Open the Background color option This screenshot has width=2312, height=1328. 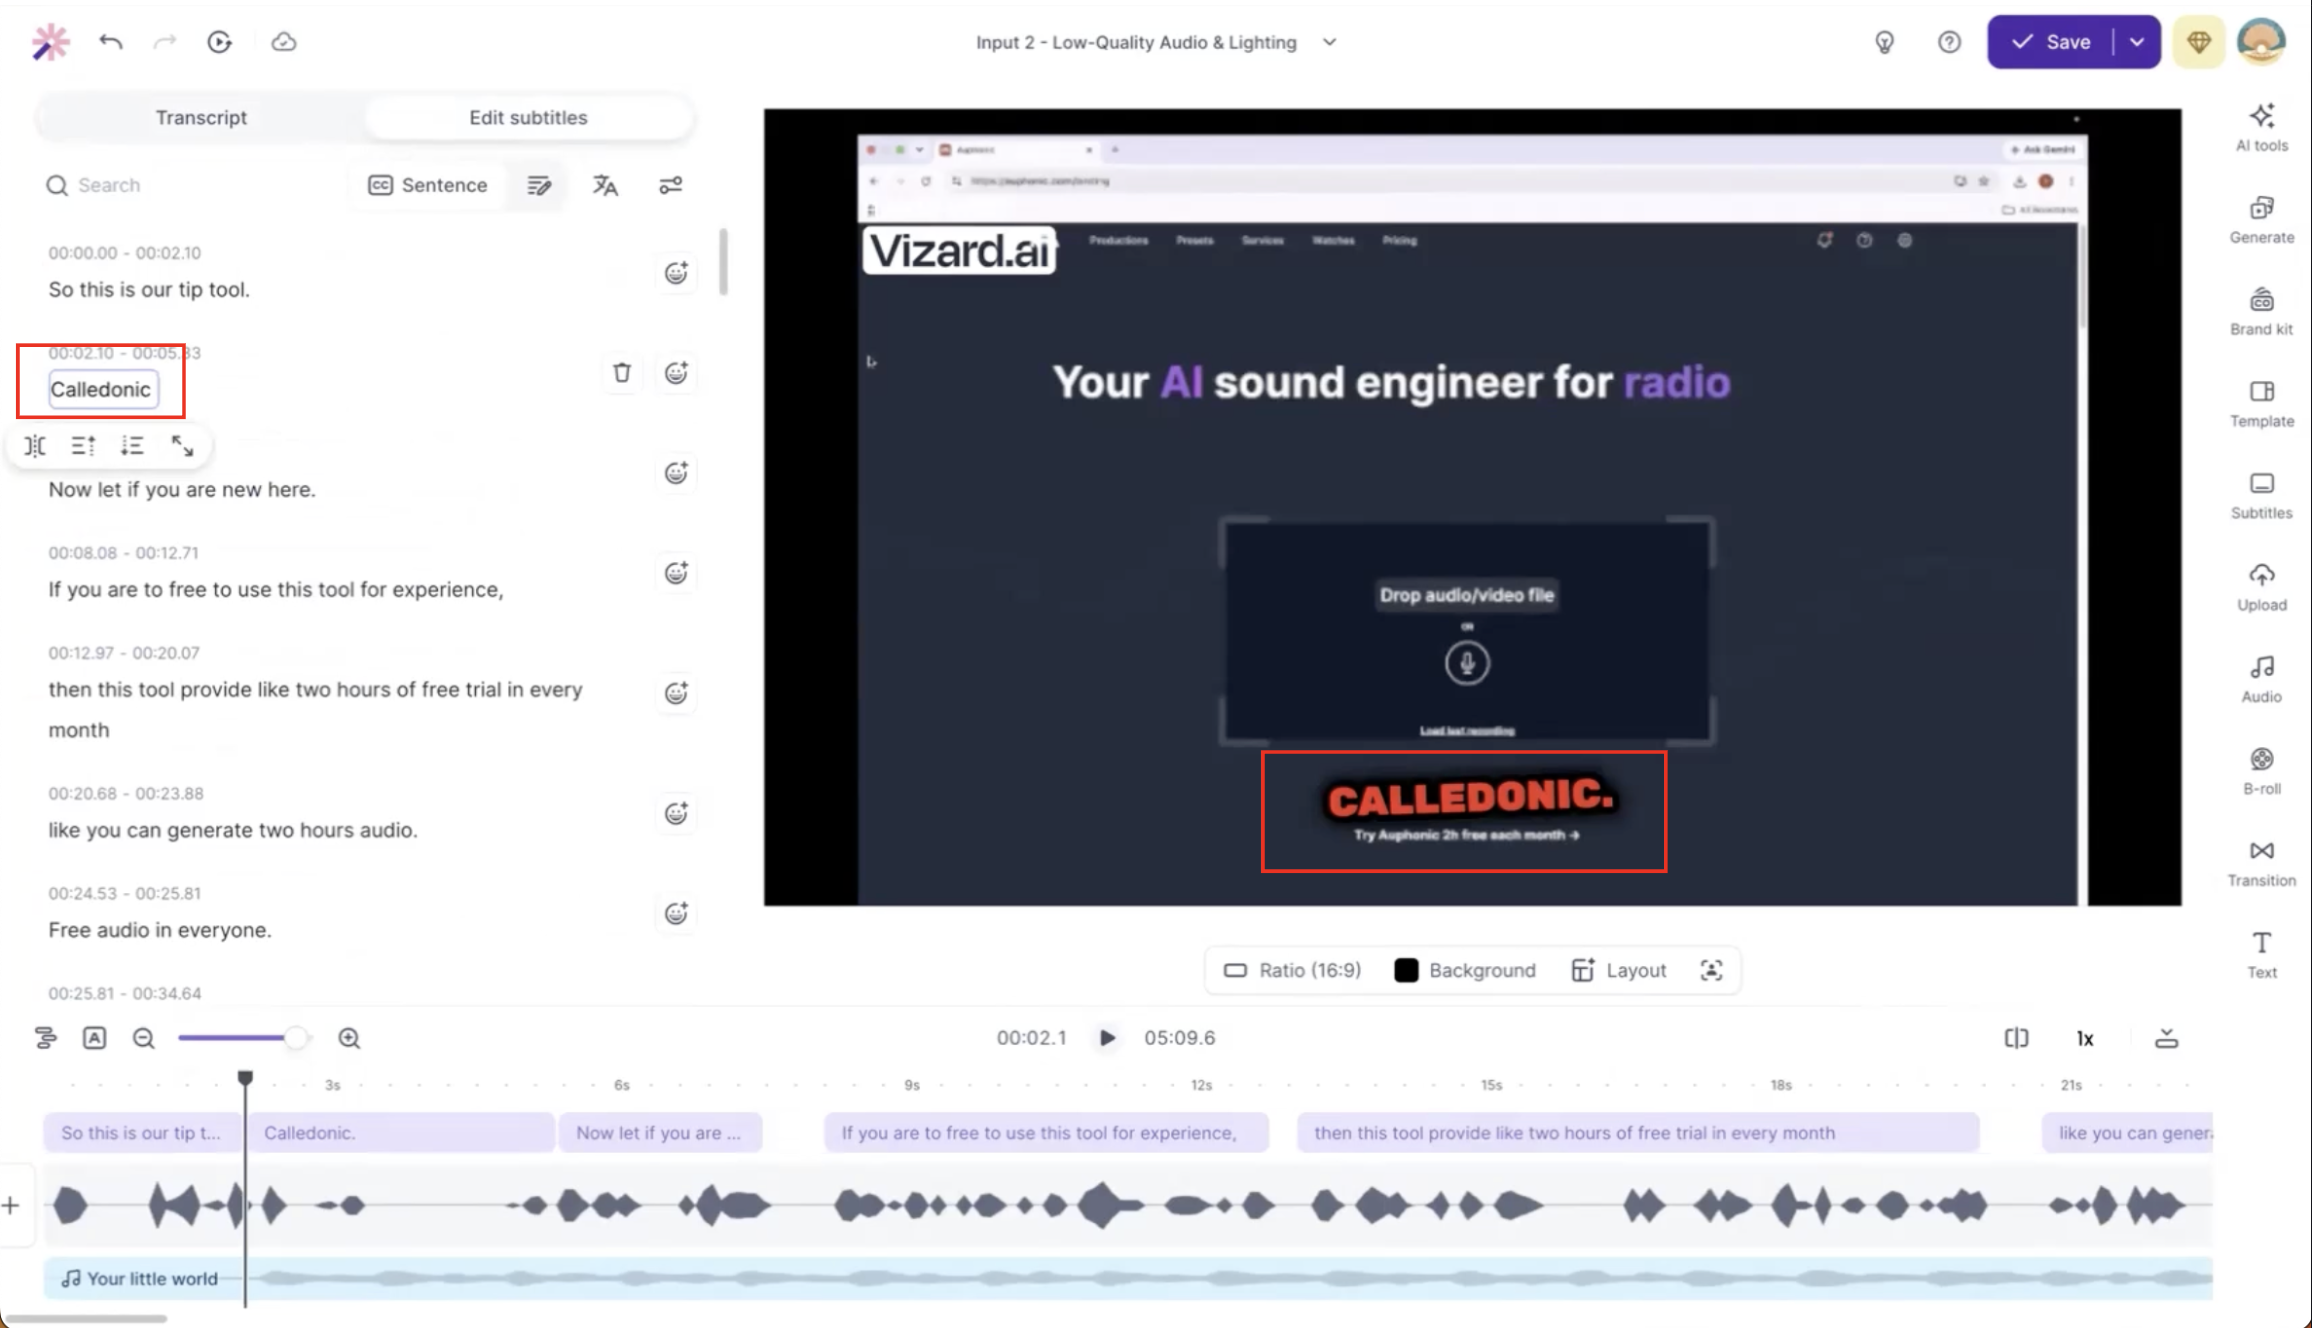[1465, 970]
